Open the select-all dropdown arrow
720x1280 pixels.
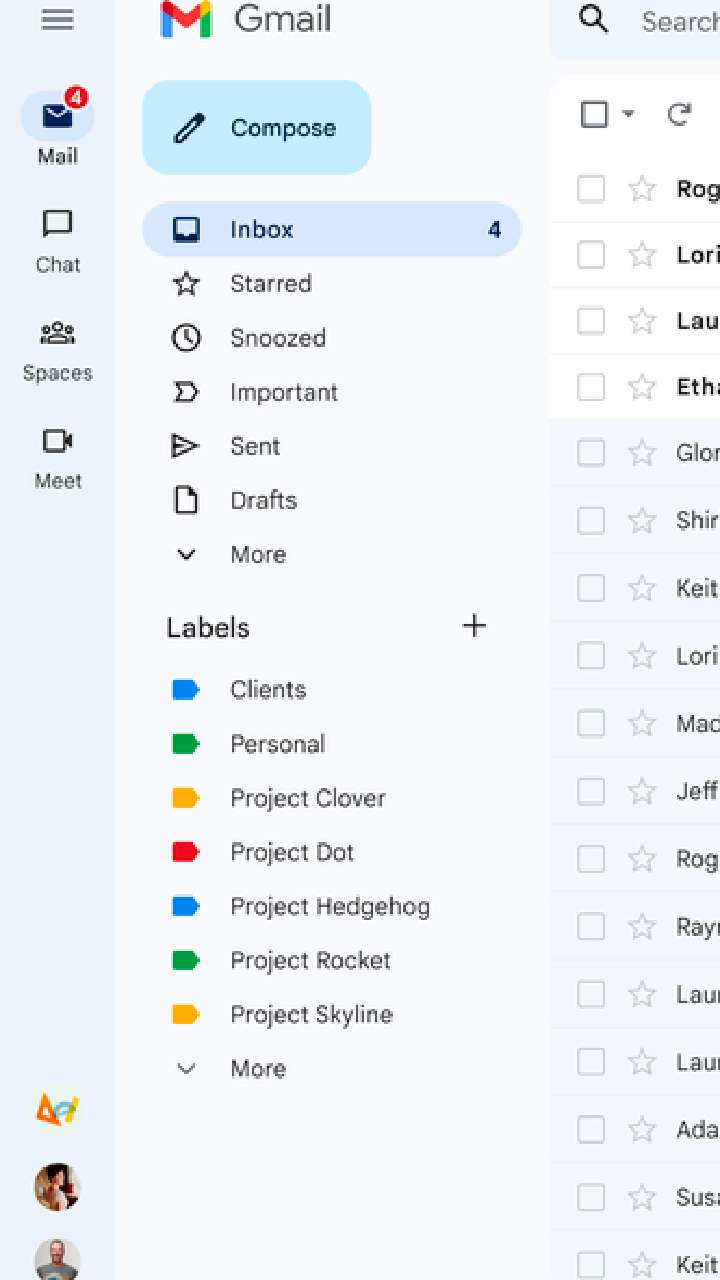click(x=628, y=114)
